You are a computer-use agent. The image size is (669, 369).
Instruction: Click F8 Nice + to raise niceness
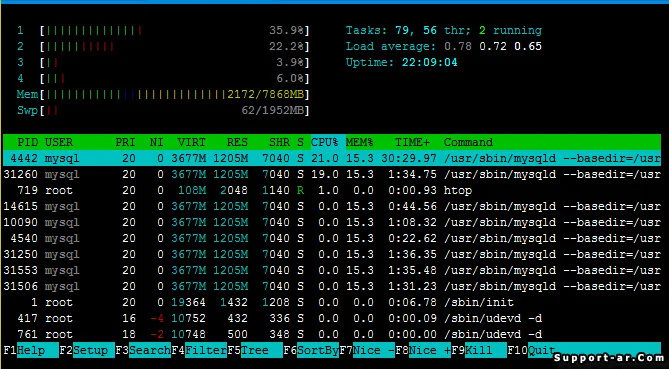point(423,350)
